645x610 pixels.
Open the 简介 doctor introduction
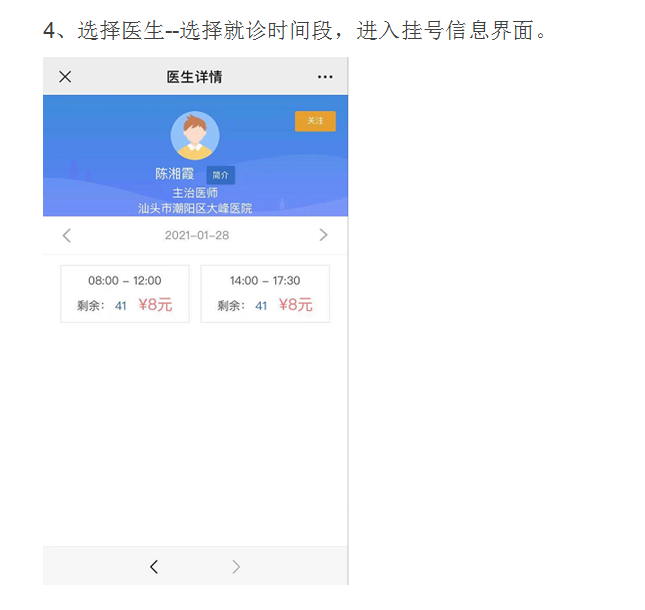tap(220, 175)
